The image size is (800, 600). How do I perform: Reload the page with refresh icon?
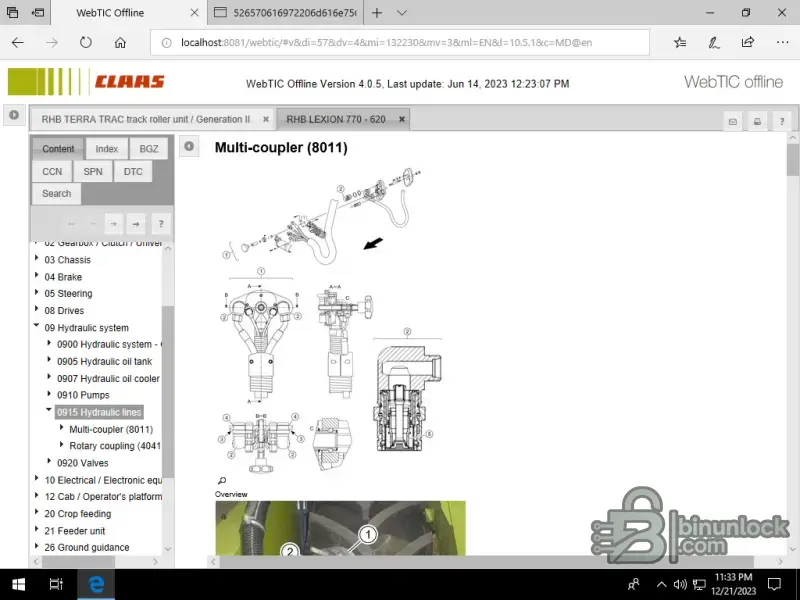pyautogui.click(x=86, y=43)
